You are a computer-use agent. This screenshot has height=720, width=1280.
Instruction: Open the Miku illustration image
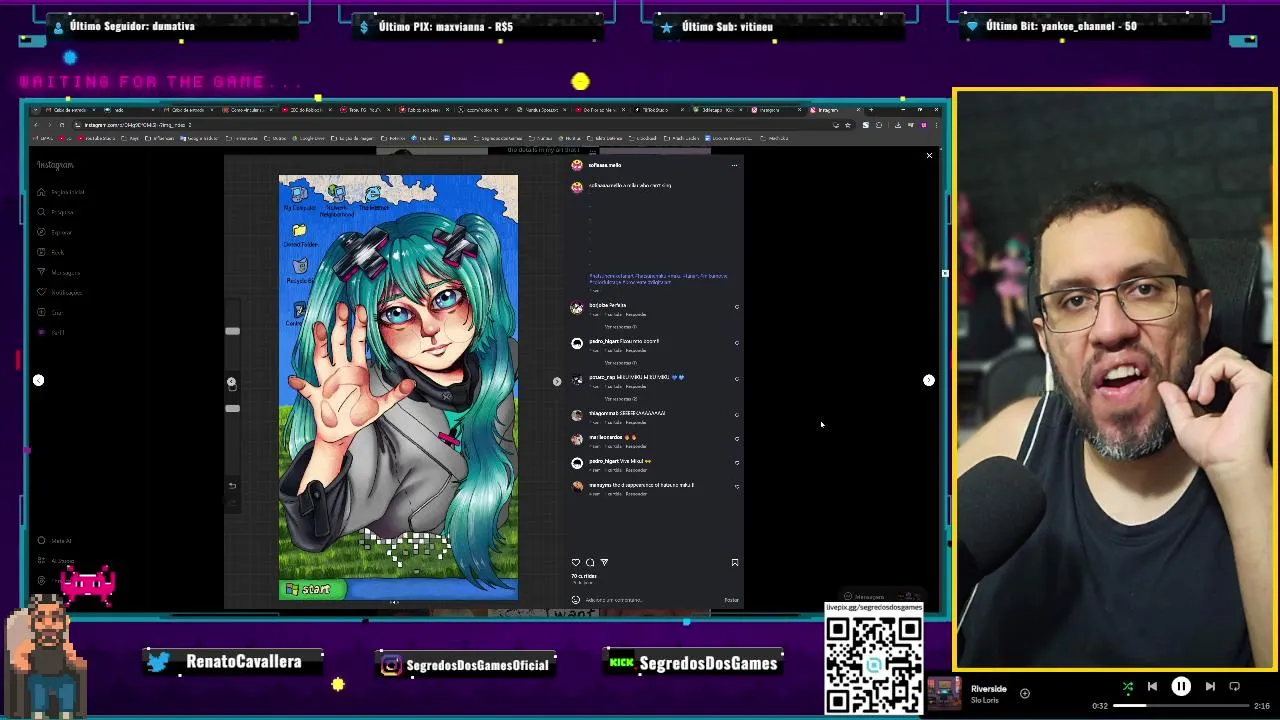[398, 388]
